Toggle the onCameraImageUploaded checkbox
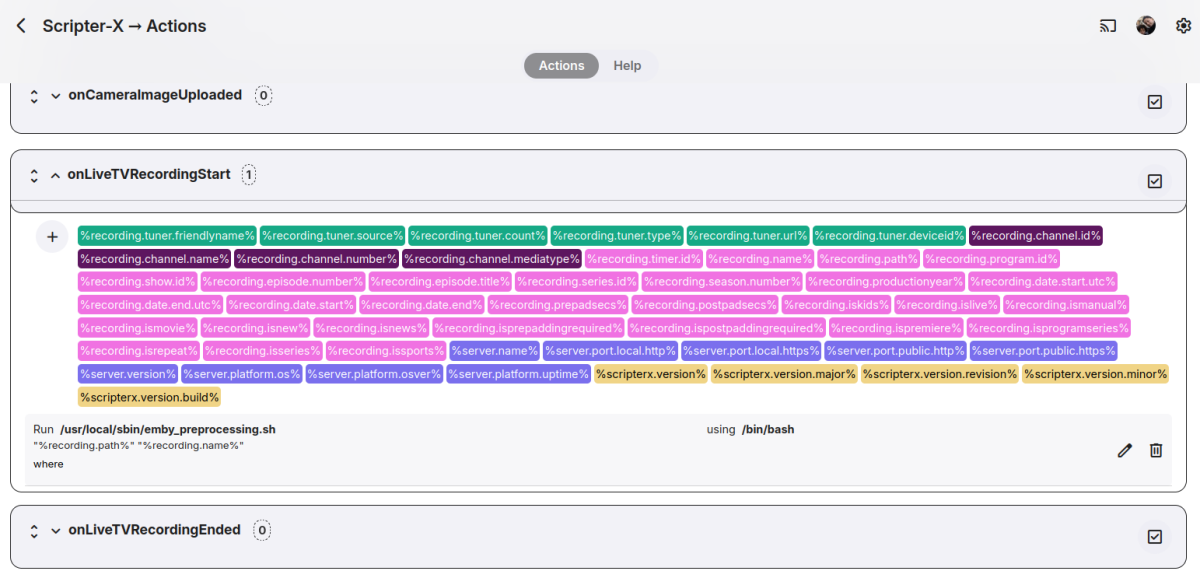The width and height of the screenshot is (1200, 578). pyautogui.click(x=1154, y=101)
